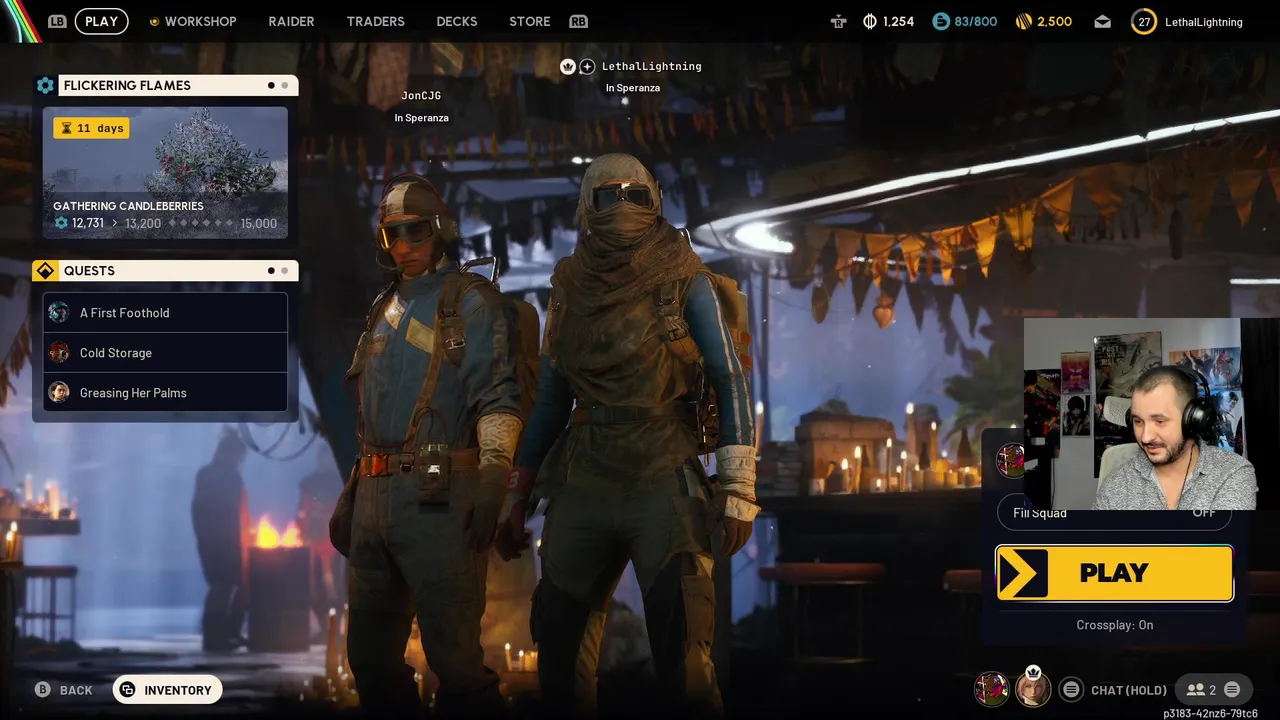
Task: Click the coin currency icon next to 1,254
Action: coord(869,21)
